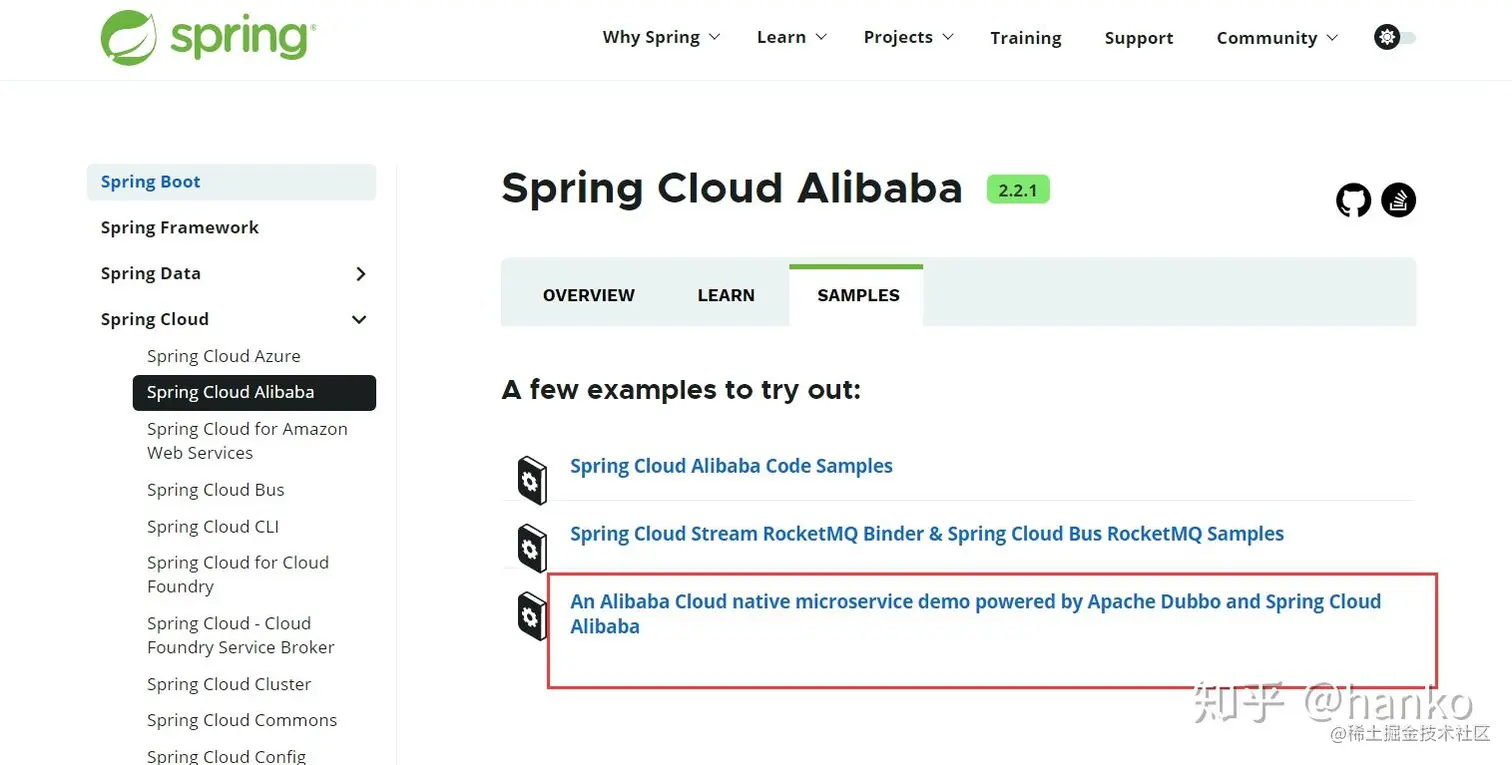Click the Code Samples book icon
Viewport: 1512px width, 765px height.
(x=532, y=480)
